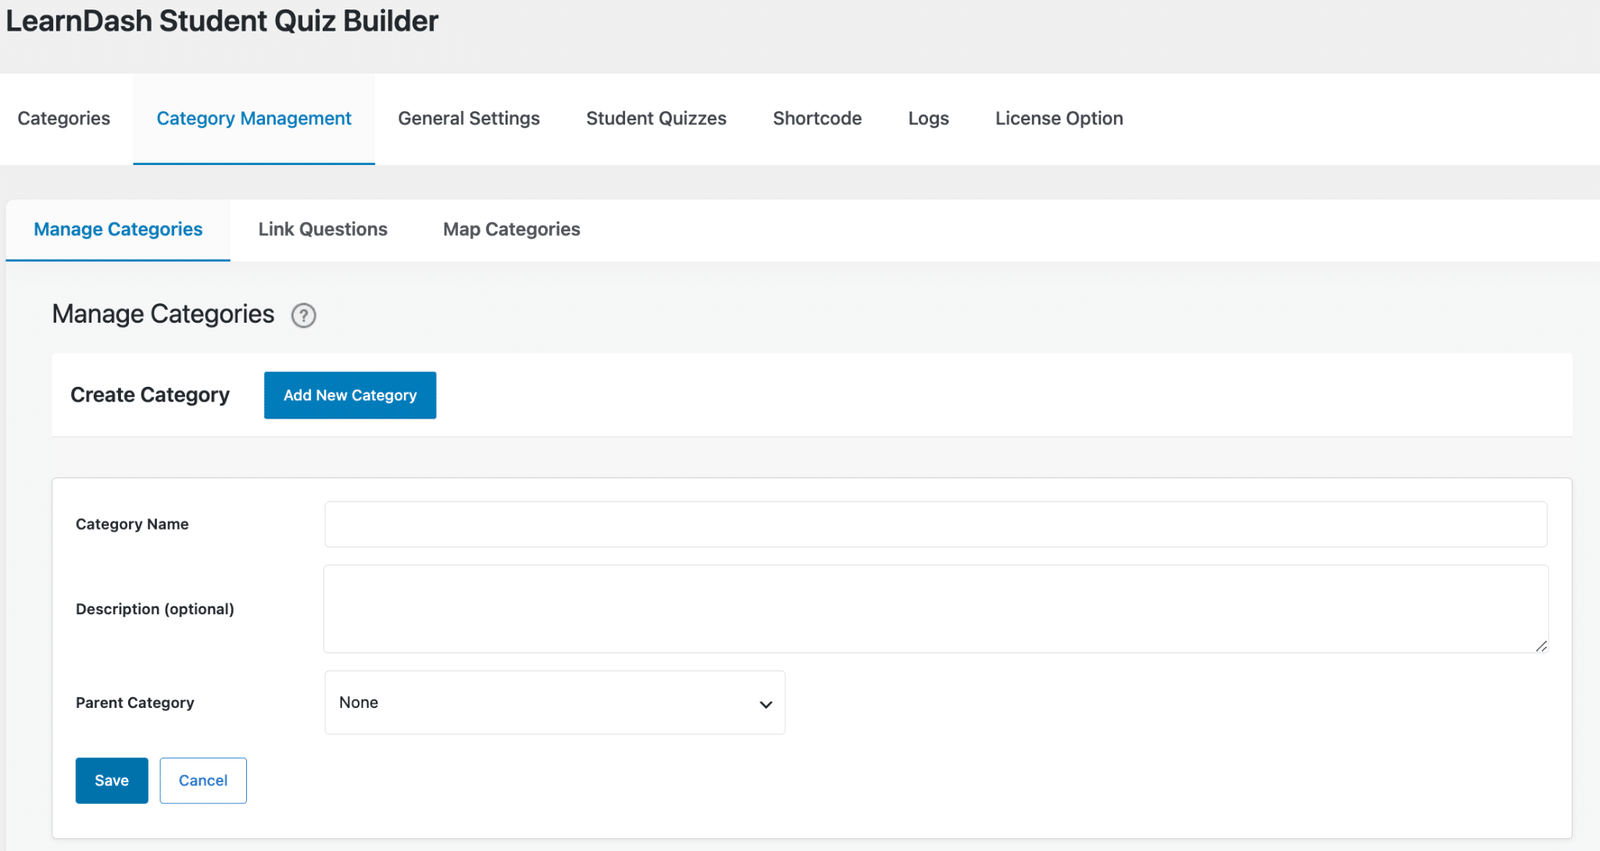Open the License Option tab

click(1059, 118)
